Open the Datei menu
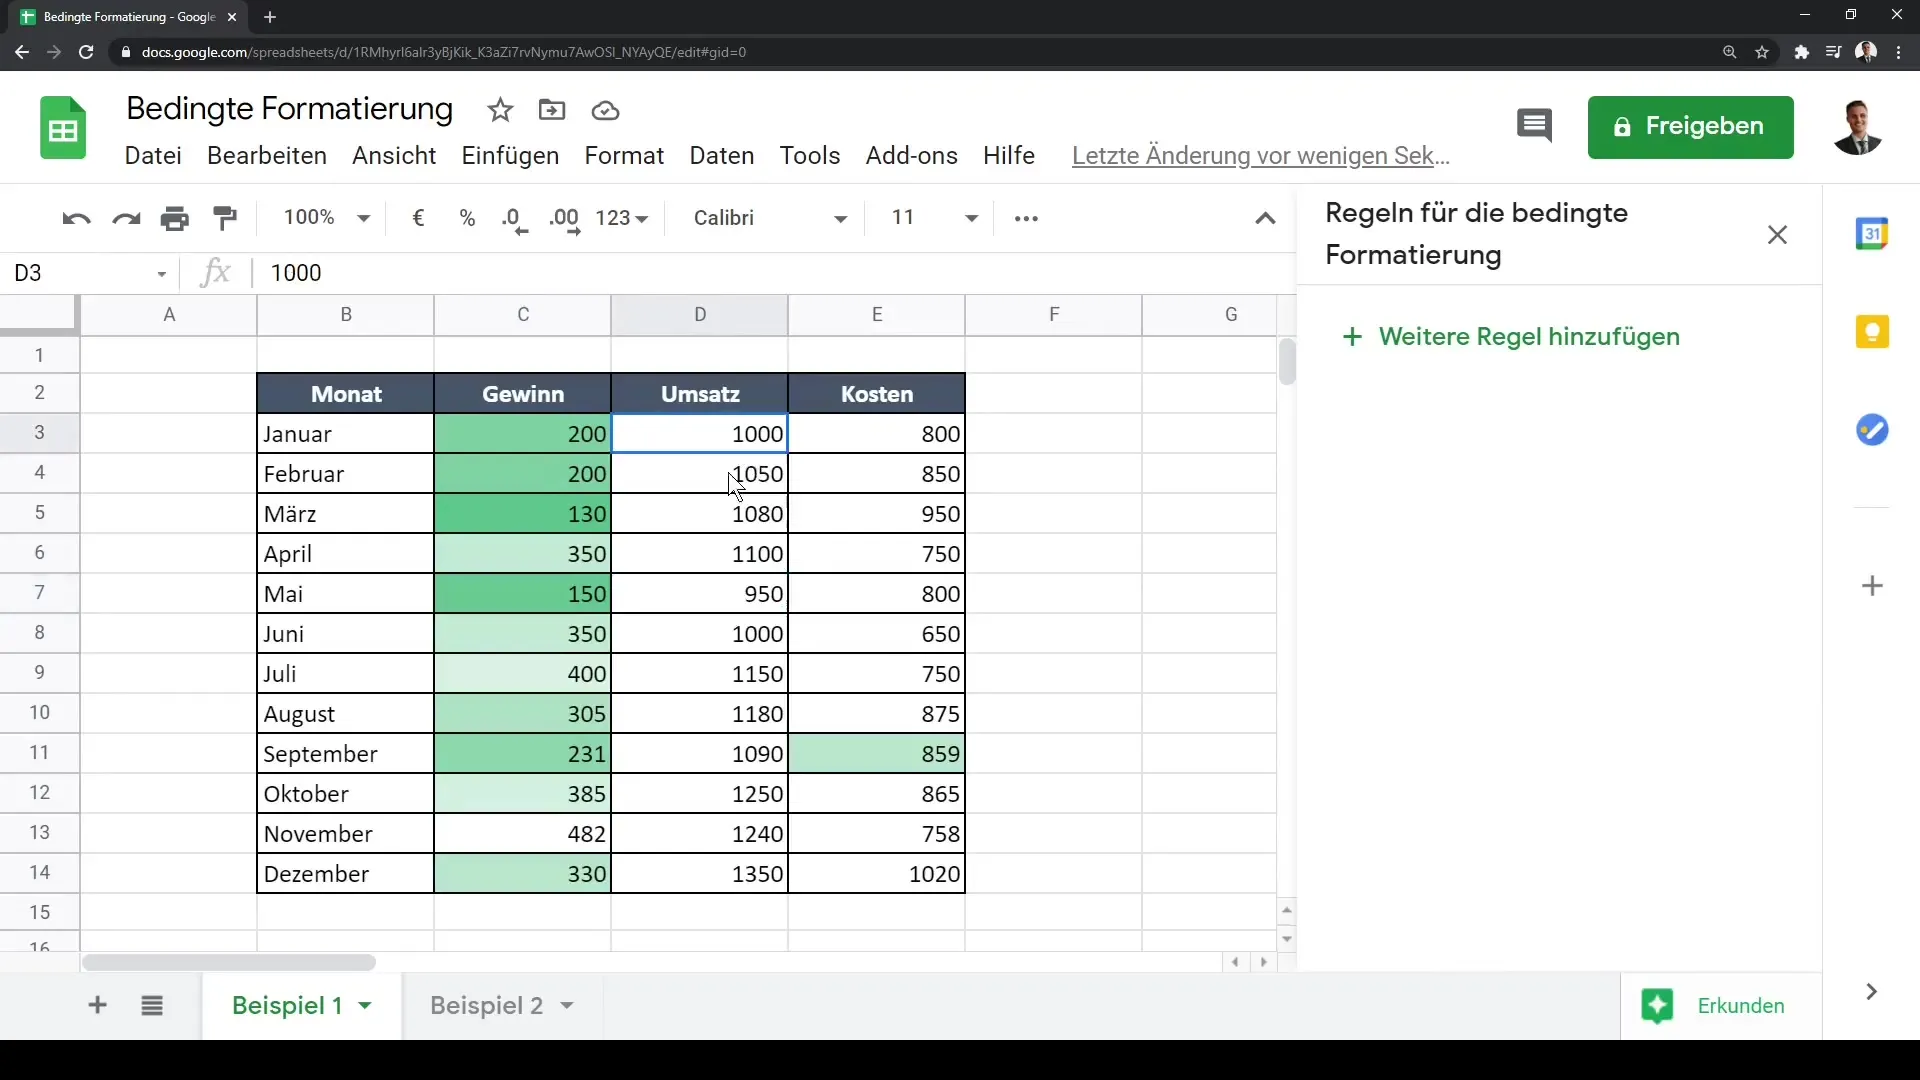Image resolution: width=1920 pixels, height=1080 pixels. click(153, 156)
